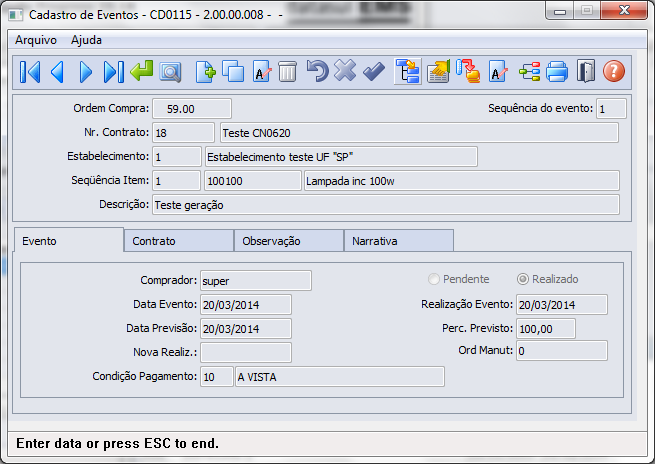
Task: Click the printer icon
Action: [x=557, y=72]
